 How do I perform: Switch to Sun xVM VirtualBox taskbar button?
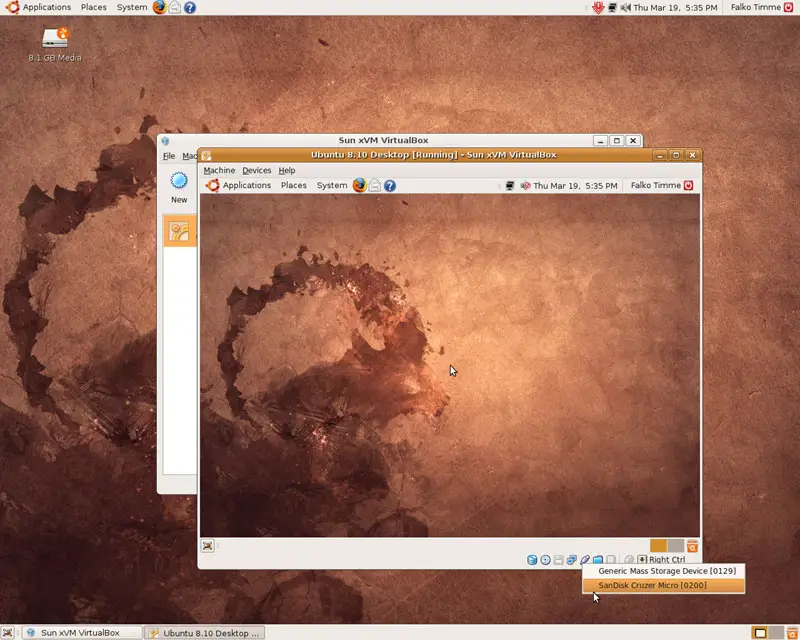point(82,633)
